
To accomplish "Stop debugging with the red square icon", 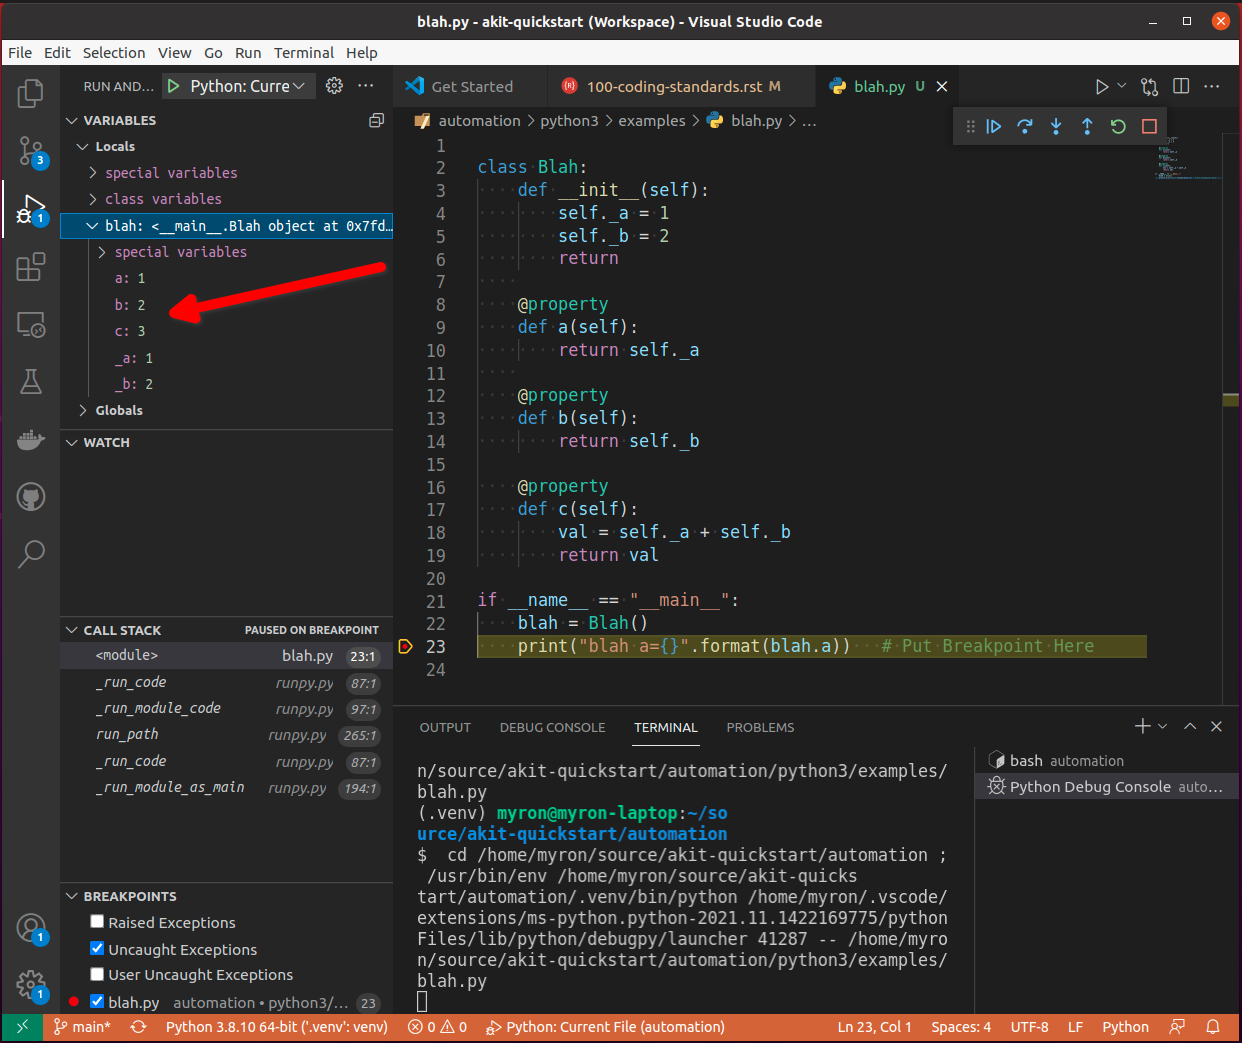I will [1149, 126].
